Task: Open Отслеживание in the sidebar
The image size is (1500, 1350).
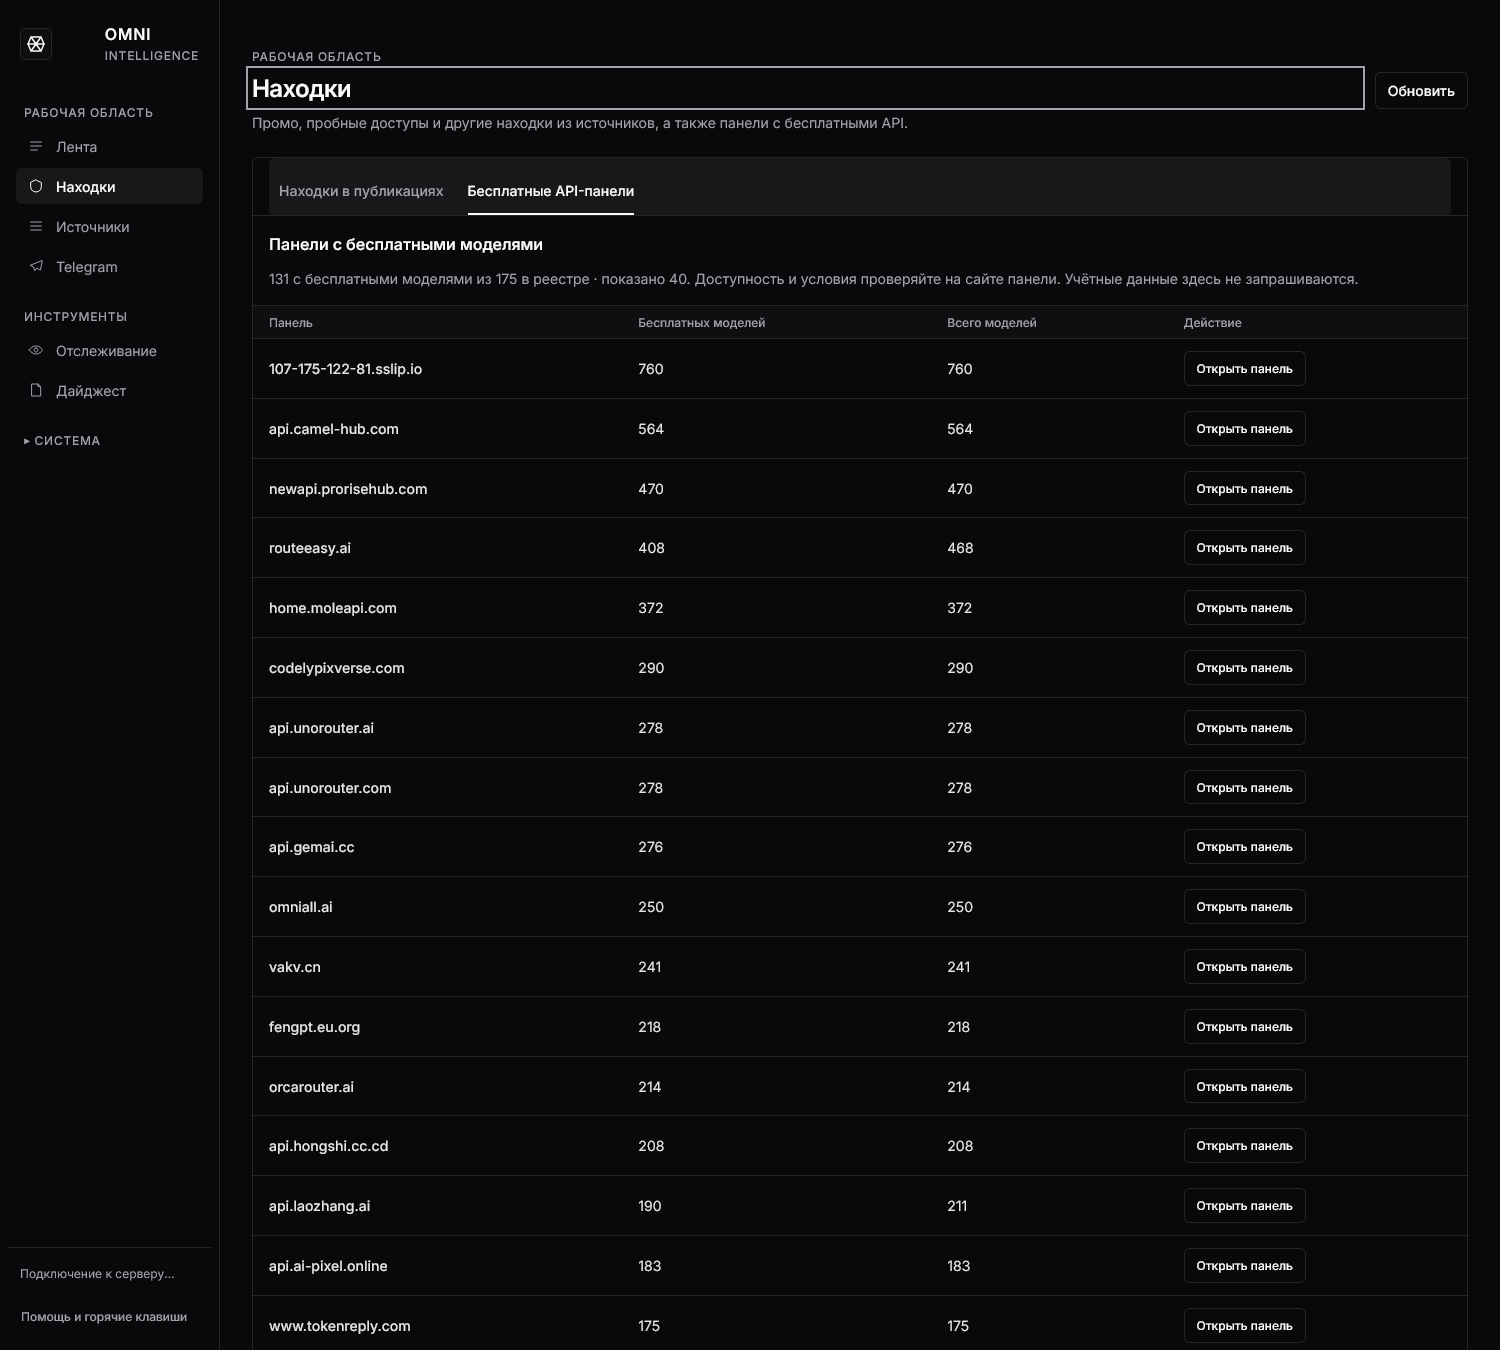Action: (109, 351)
